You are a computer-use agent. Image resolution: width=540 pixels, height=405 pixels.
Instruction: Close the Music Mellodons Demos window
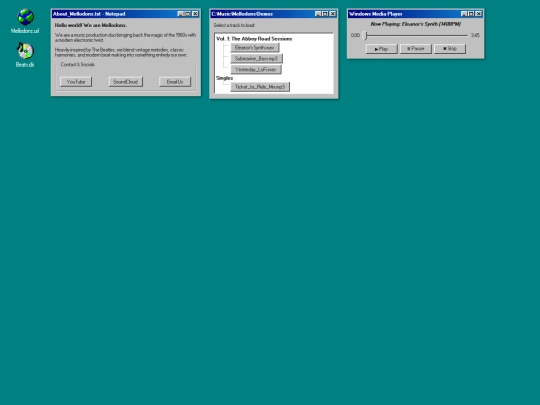click(333, 14)
